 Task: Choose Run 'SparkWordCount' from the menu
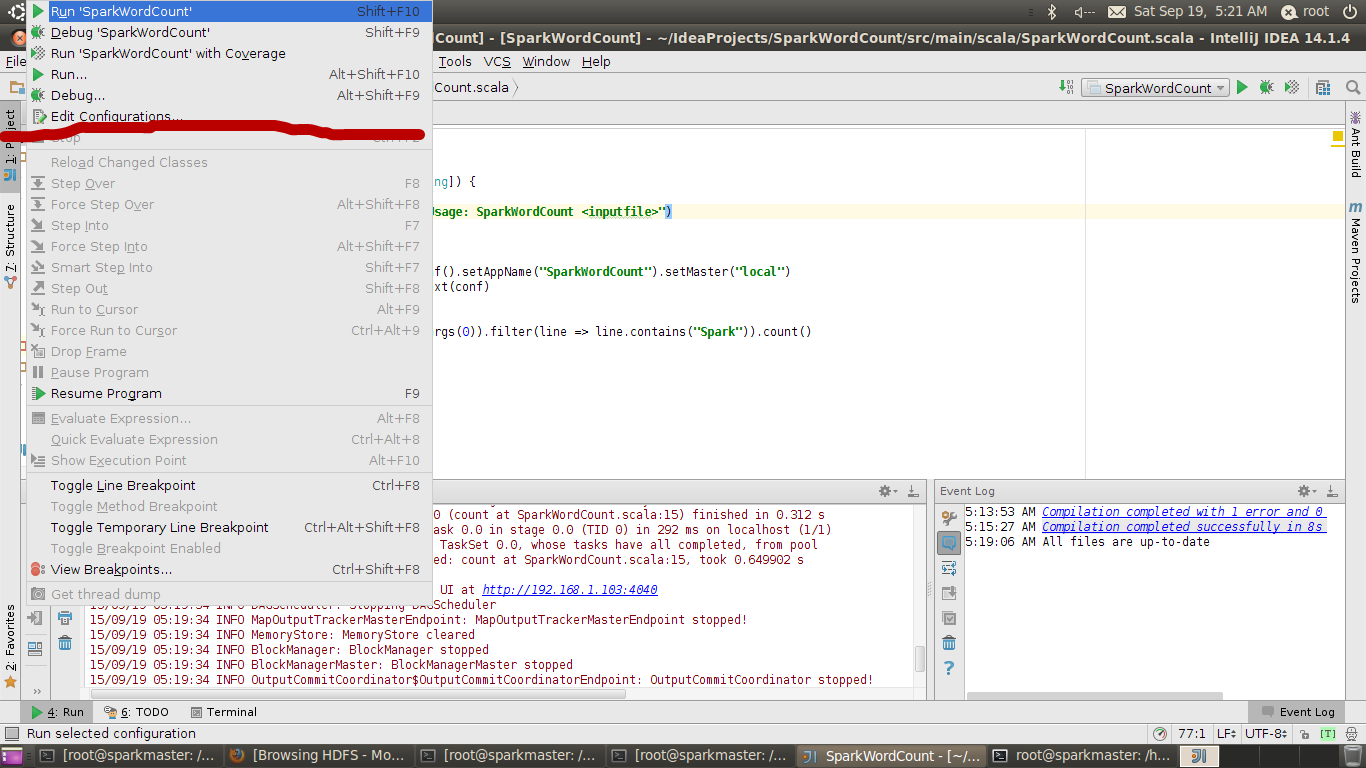pyautogui.click(x=229, y=11)
